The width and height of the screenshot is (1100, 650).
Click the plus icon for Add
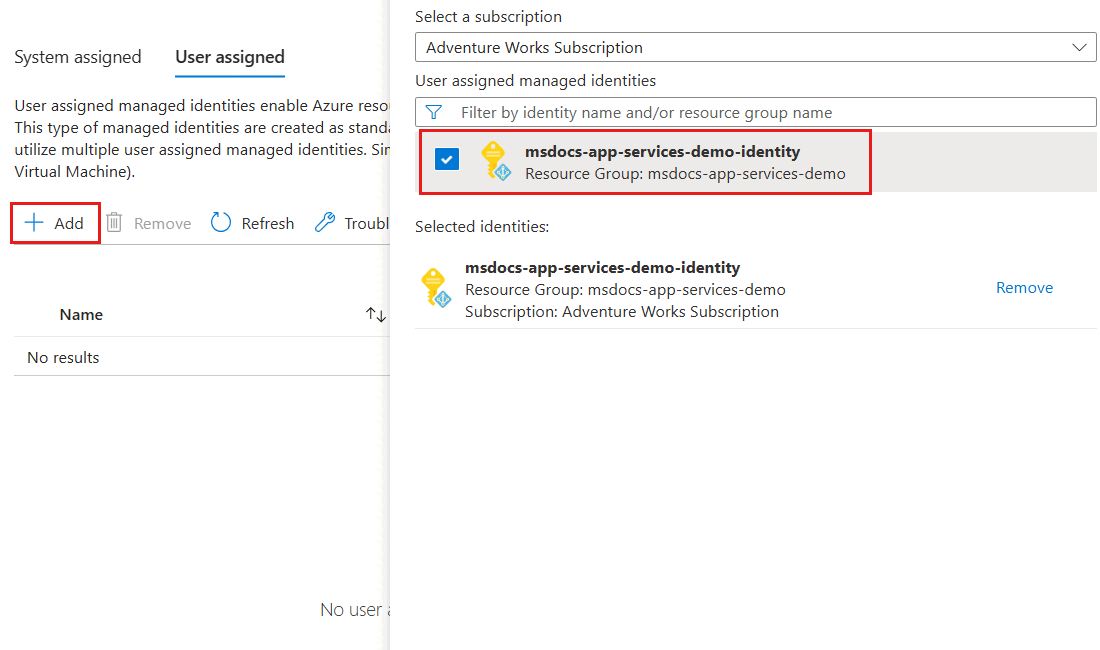click(x=34, y=223)
